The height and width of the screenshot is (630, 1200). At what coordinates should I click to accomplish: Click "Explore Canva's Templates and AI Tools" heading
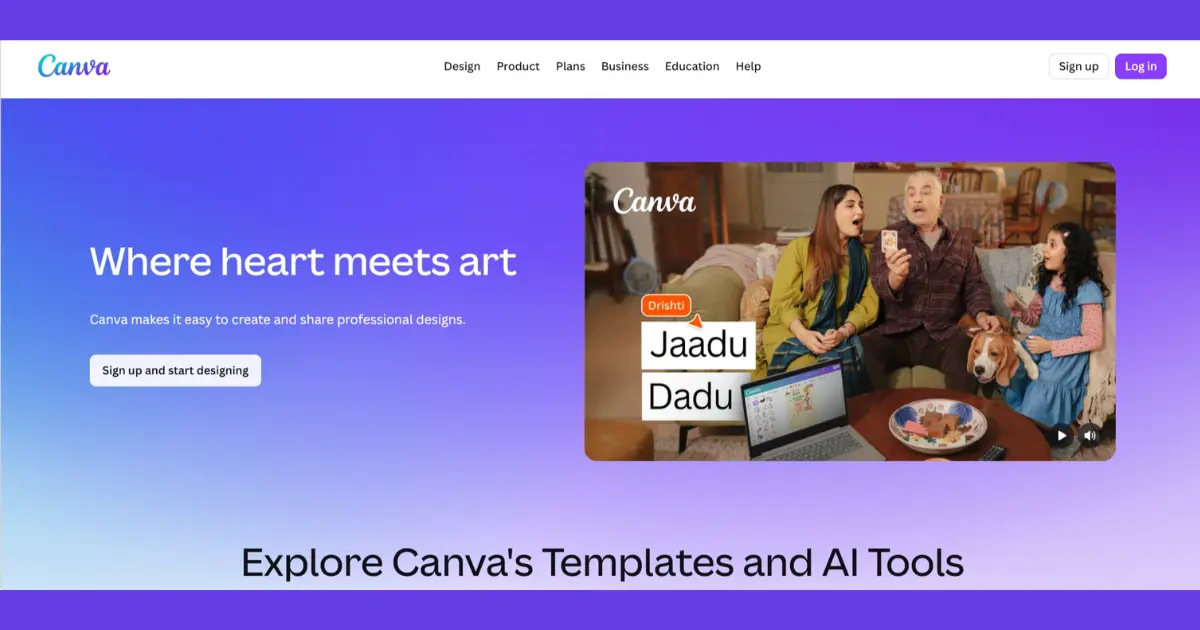600,563
